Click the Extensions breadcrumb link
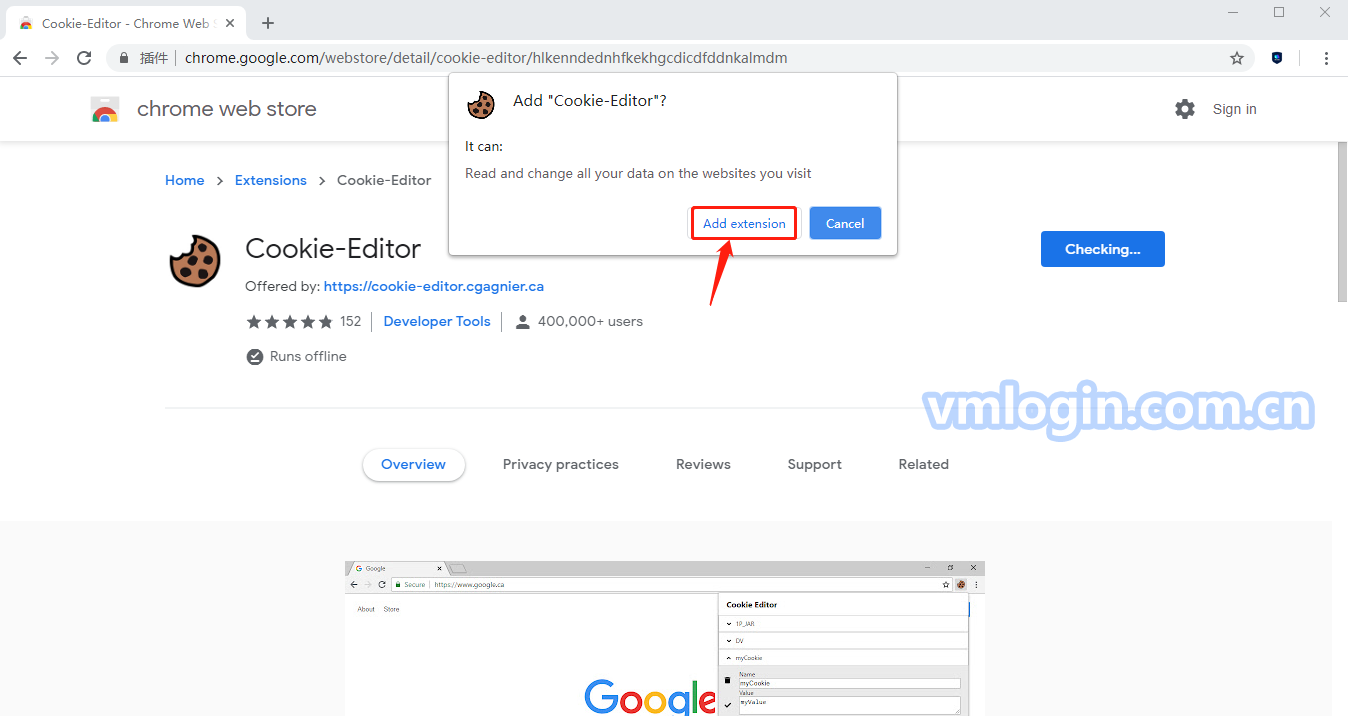 [270, 180]
